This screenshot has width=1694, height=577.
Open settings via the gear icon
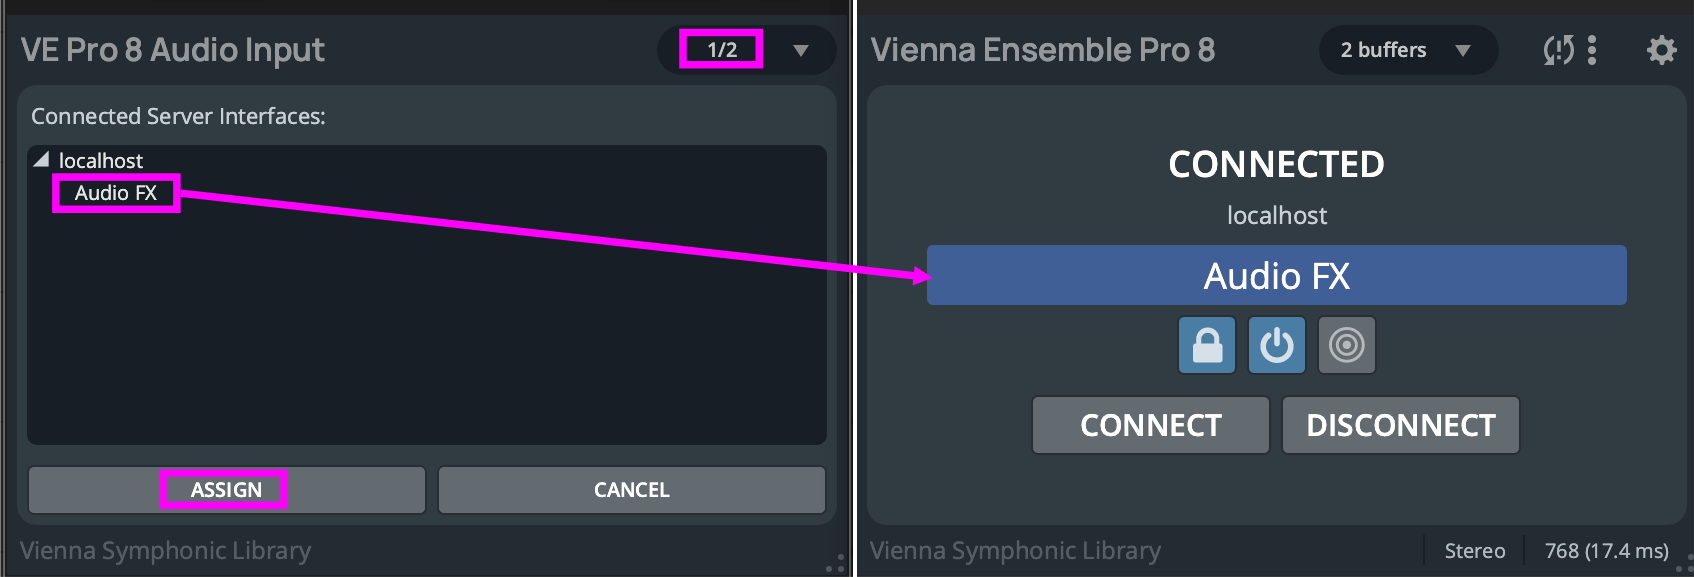1661,50
